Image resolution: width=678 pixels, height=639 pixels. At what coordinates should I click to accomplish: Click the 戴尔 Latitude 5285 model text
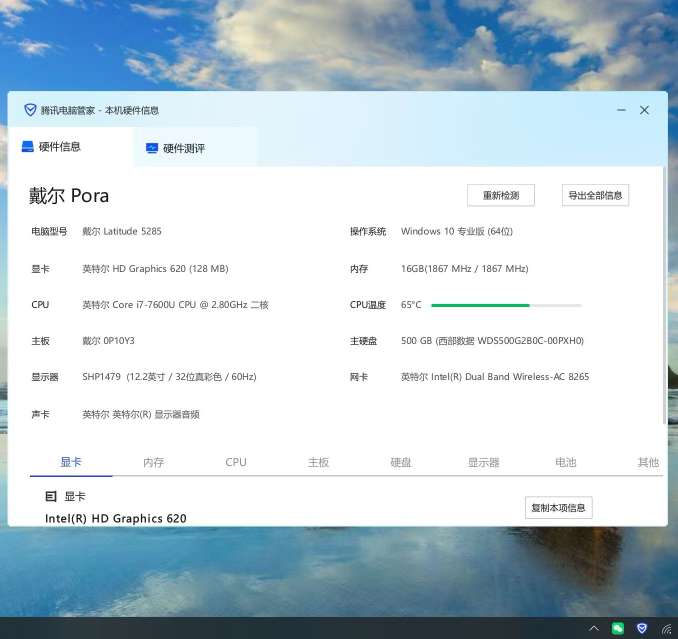pyautogui.click(x=122, y=231)
